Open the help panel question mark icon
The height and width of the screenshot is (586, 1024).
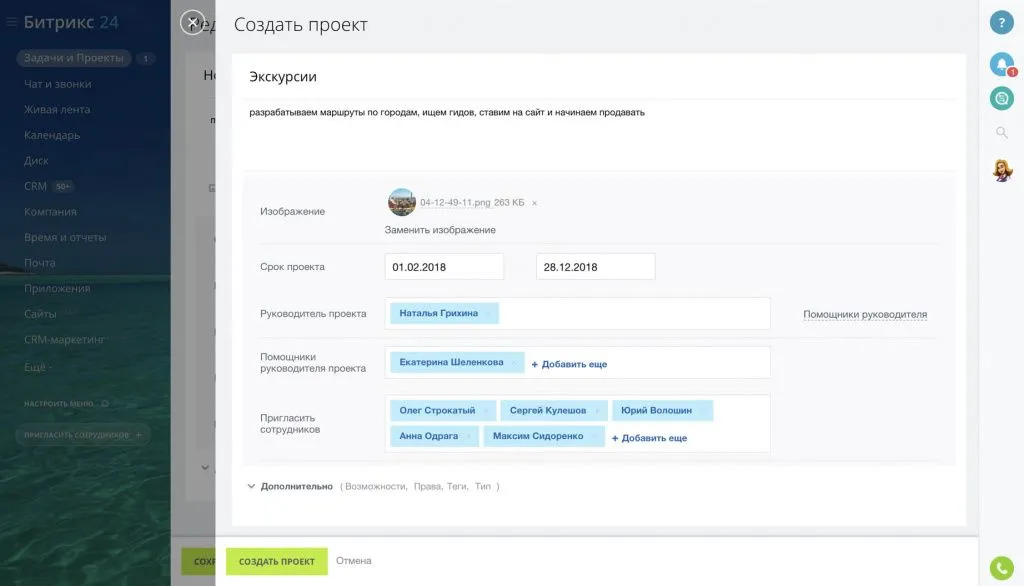(x=1002, y=22)
